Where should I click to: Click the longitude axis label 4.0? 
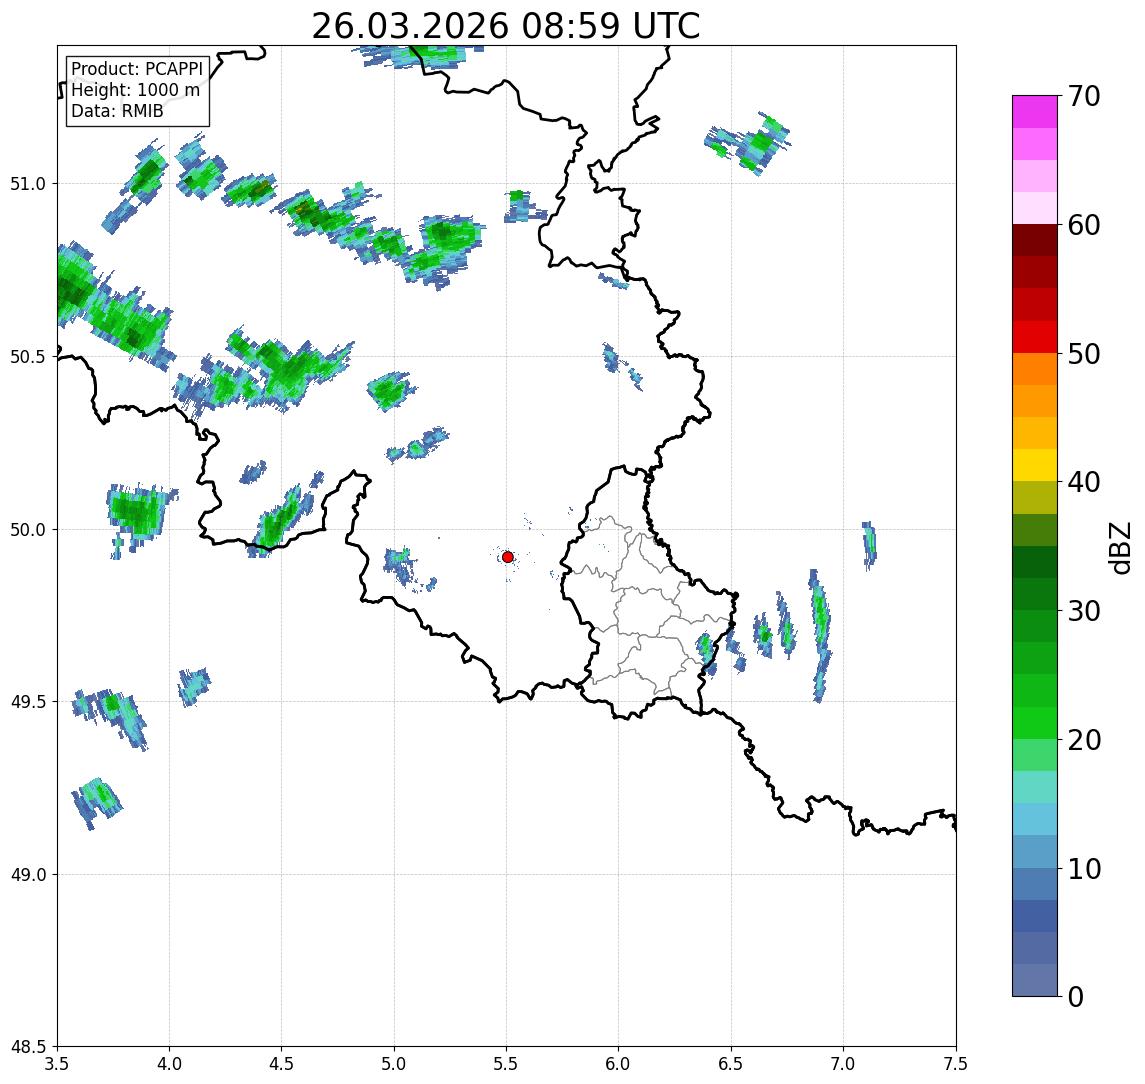coord(169,1064)
